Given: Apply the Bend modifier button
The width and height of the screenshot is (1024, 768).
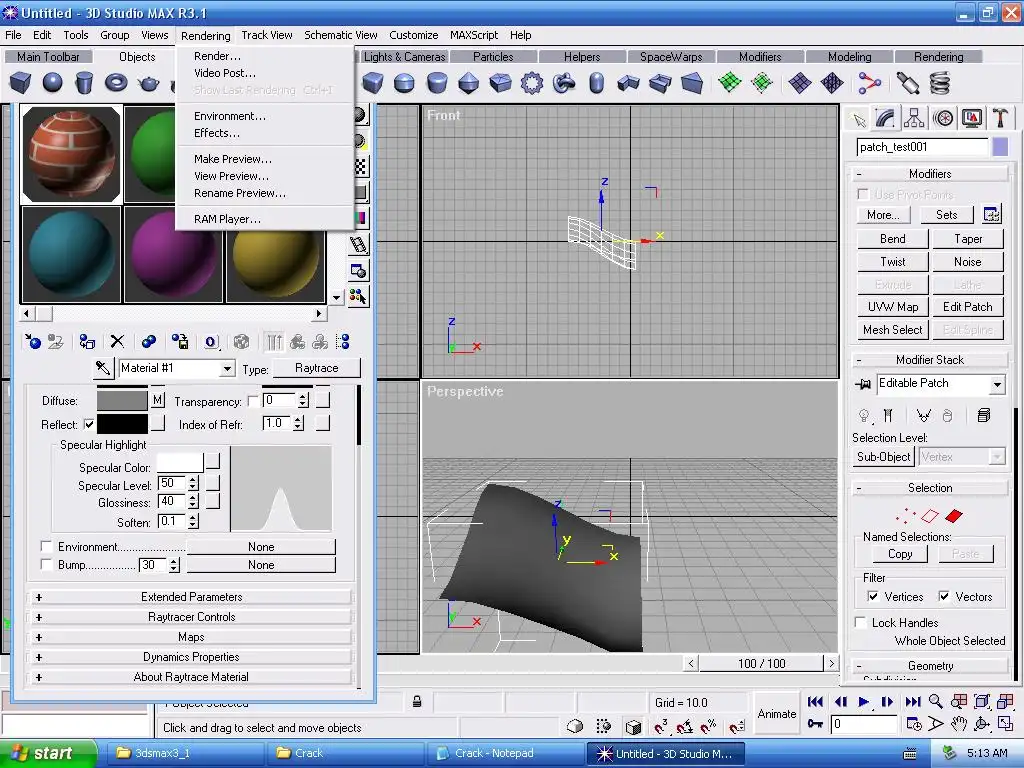Looking at the screenshot, I should pyautogui.click(x=892, y=239).
